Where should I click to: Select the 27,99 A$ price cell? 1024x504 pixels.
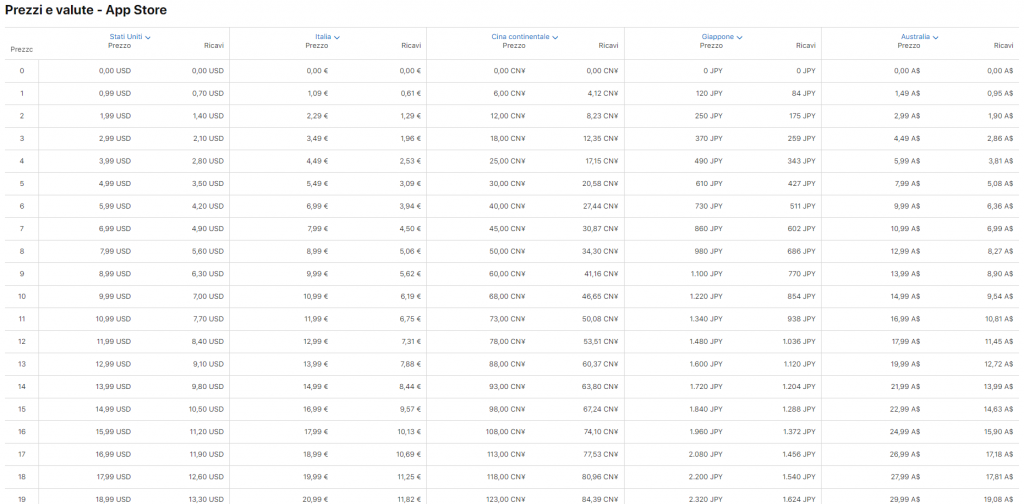[905, 477]
